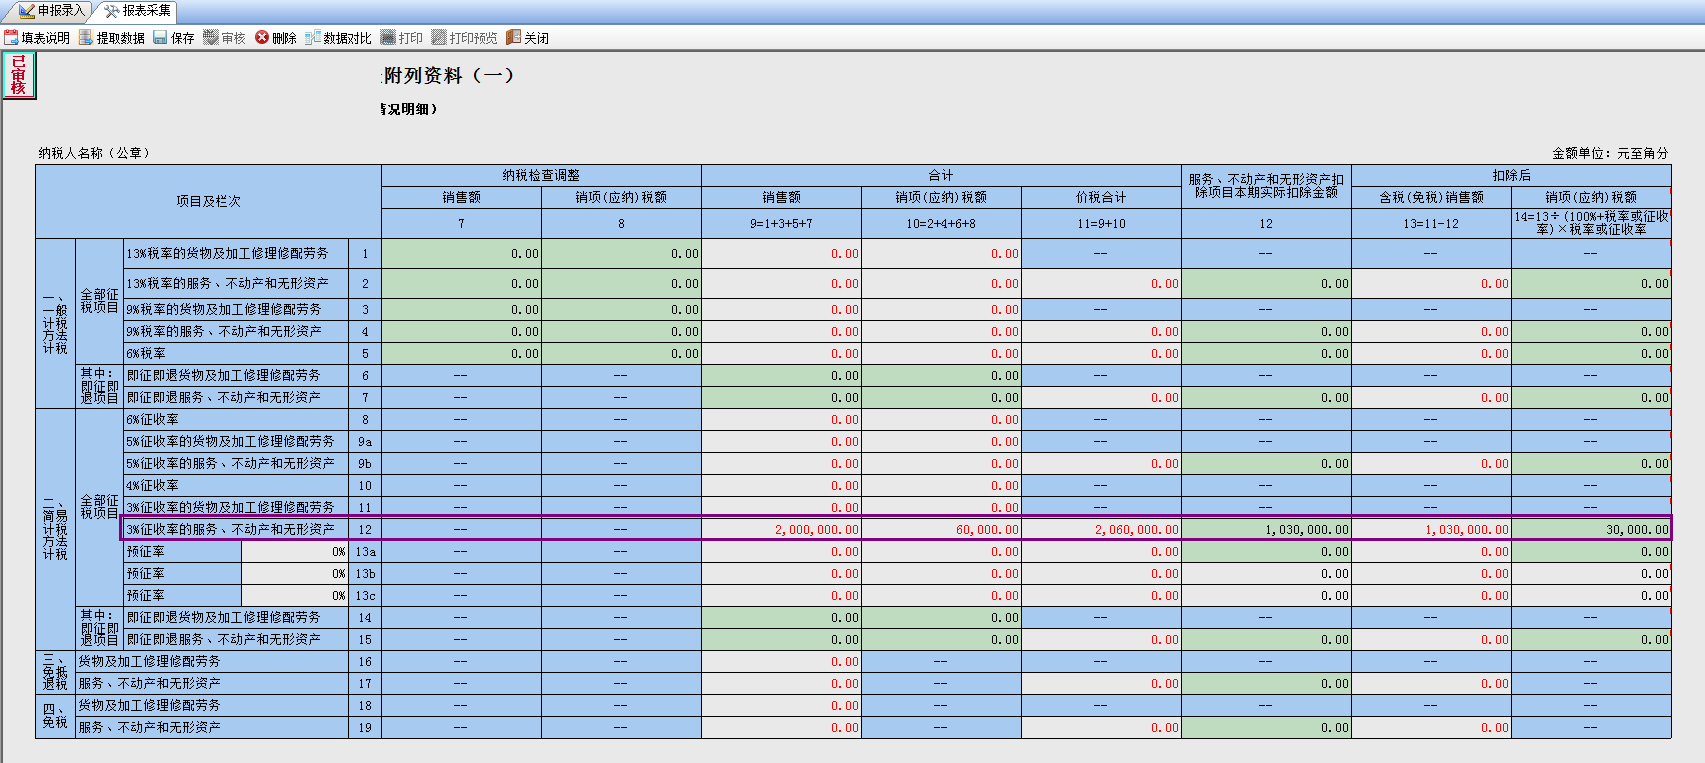Click the formula header 10=2+4+6+8
The height and width of the screenshot is (763, 1705).
pyautogui.click(x=941, y=223)
